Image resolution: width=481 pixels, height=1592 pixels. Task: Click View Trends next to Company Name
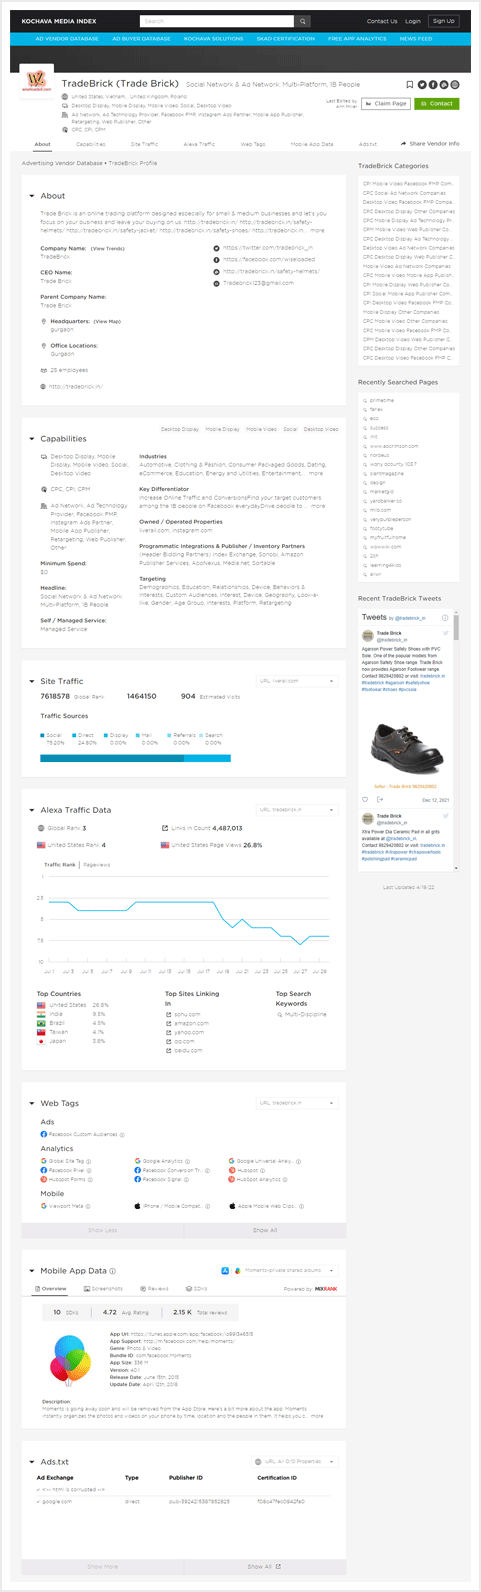pos(108,248)
